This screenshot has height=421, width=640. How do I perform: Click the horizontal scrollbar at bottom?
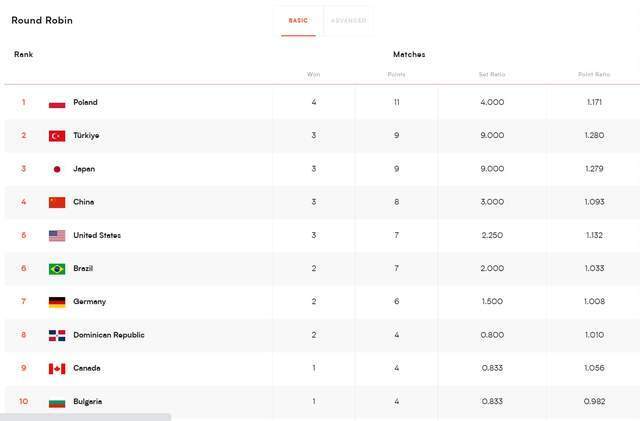tap(85, 417)
